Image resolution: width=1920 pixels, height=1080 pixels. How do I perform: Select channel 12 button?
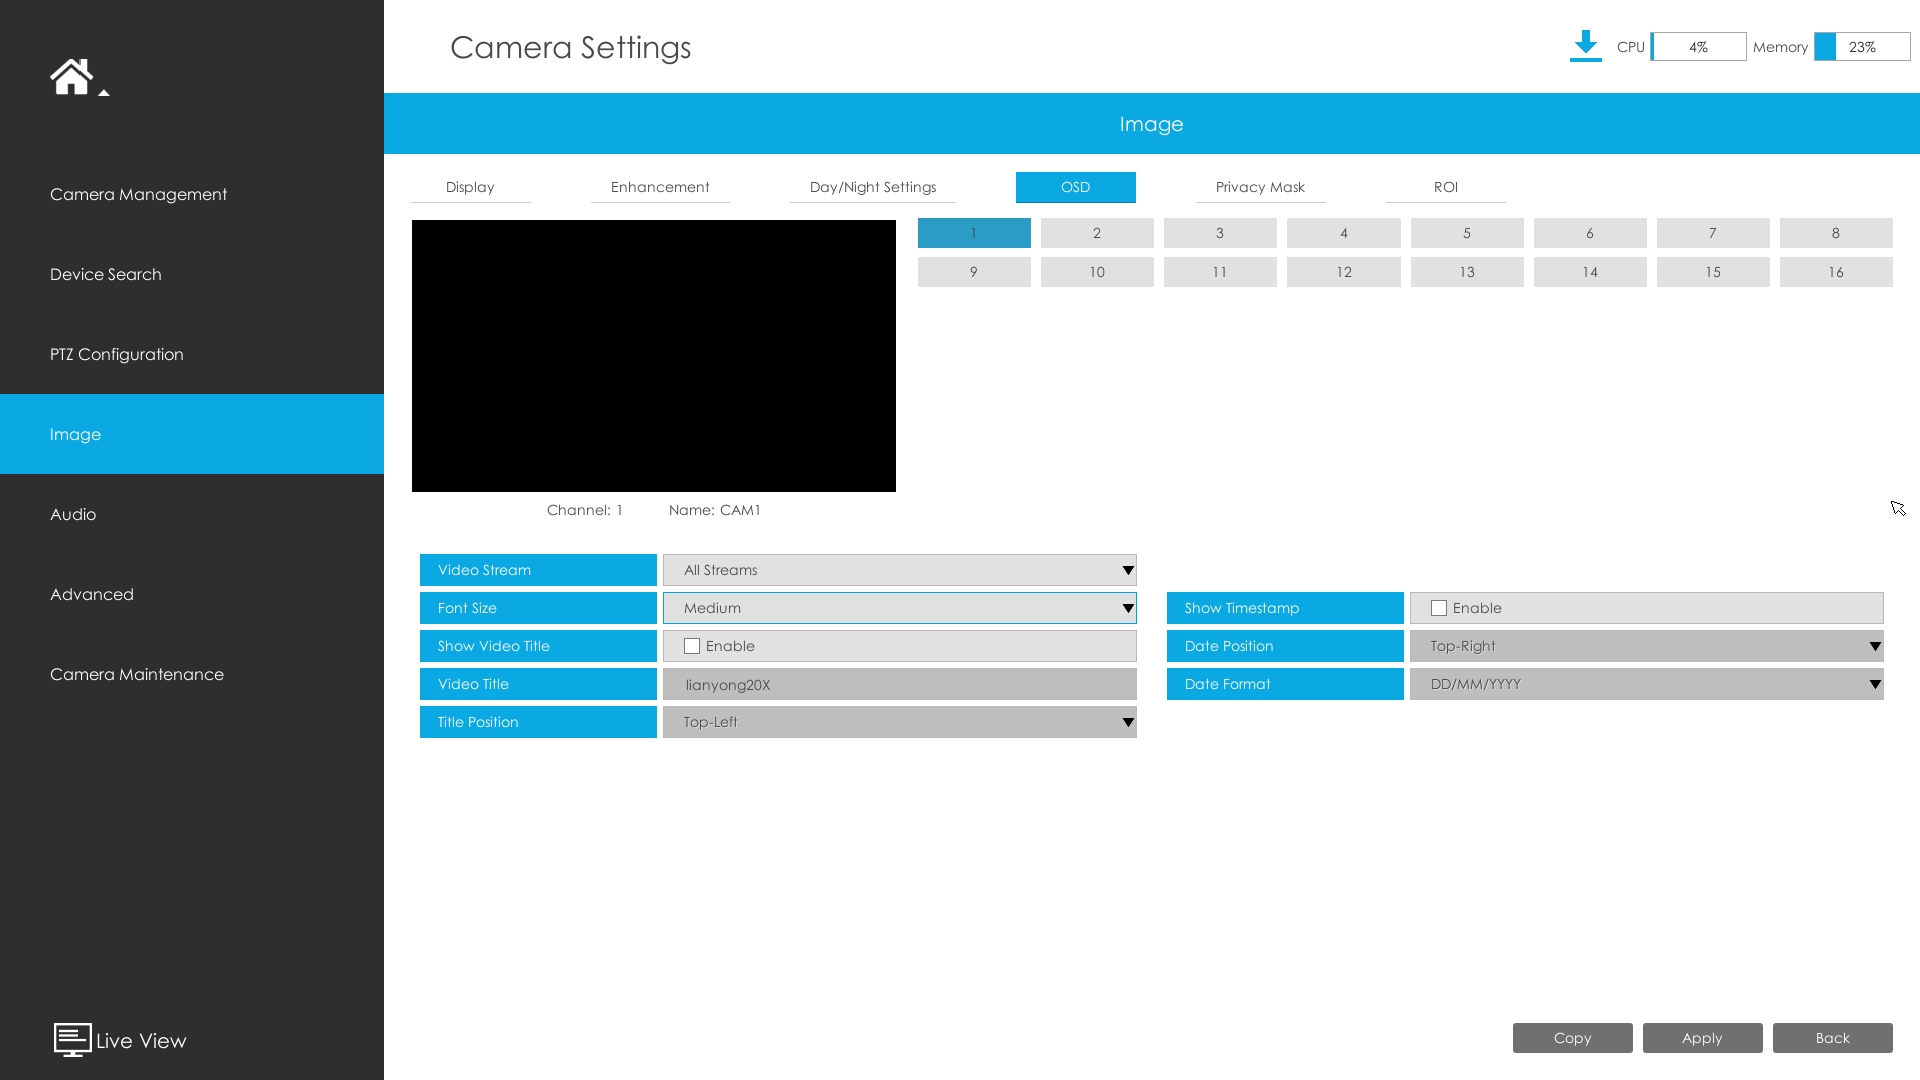point(1343,272)
